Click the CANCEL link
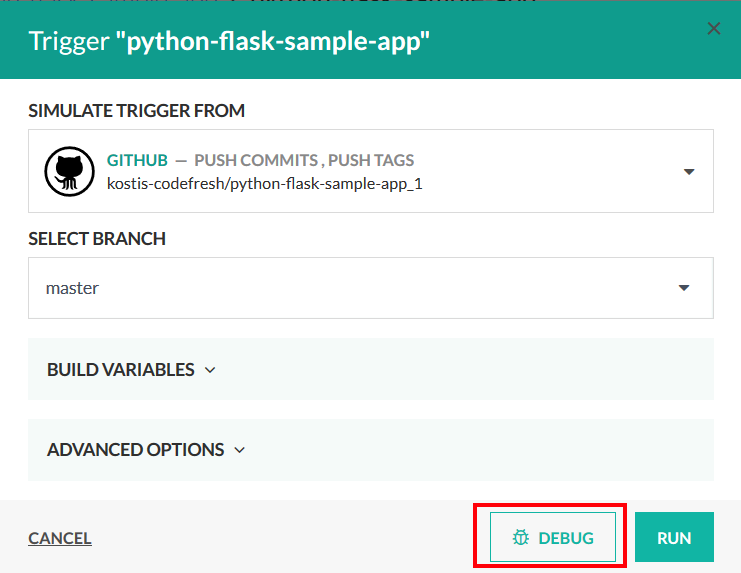Image resolution: width=741 pixels, height=573 pixels. click(x=60, y=538)
